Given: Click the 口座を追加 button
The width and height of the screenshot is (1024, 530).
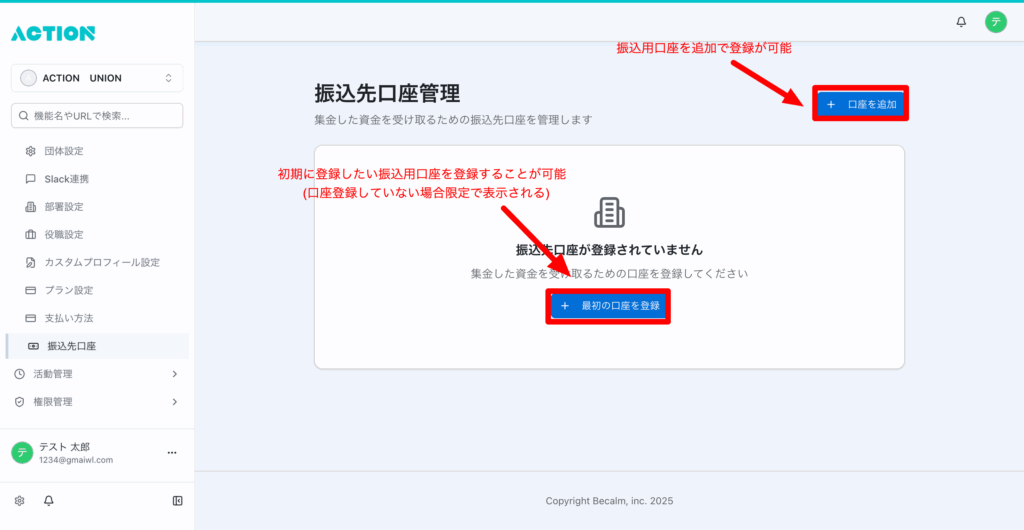Looking at the screenshot, I should click(860, 104).
